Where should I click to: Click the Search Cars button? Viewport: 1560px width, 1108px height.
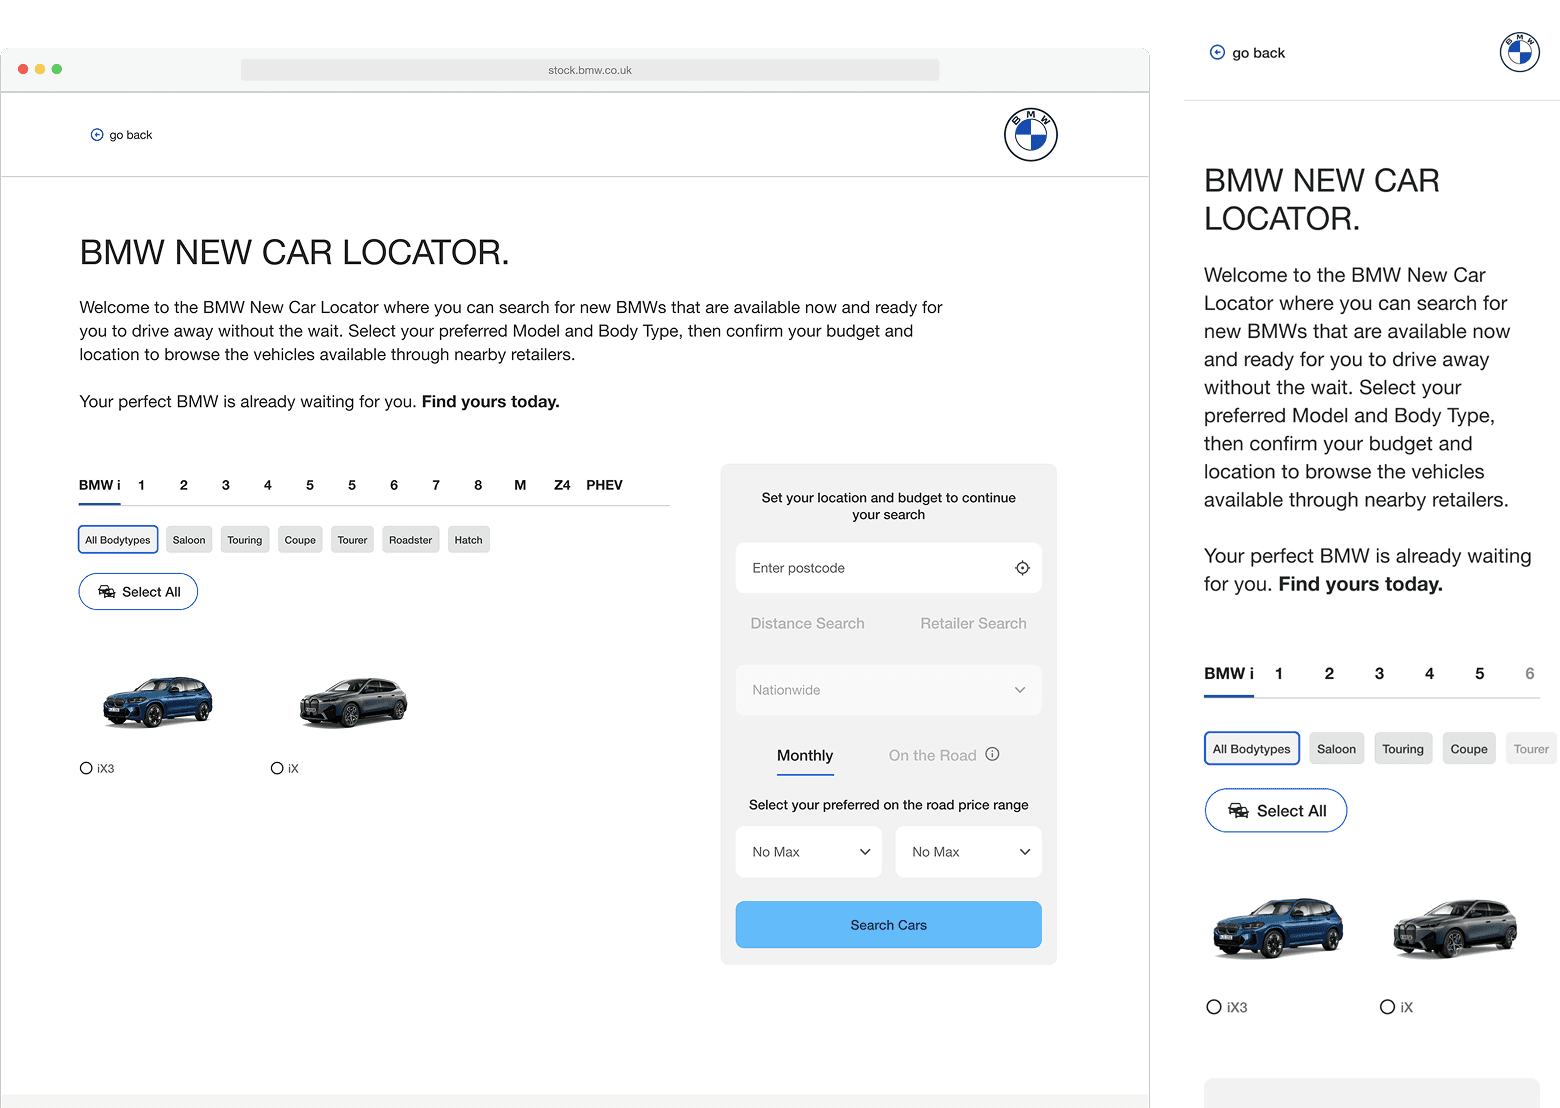888,925
